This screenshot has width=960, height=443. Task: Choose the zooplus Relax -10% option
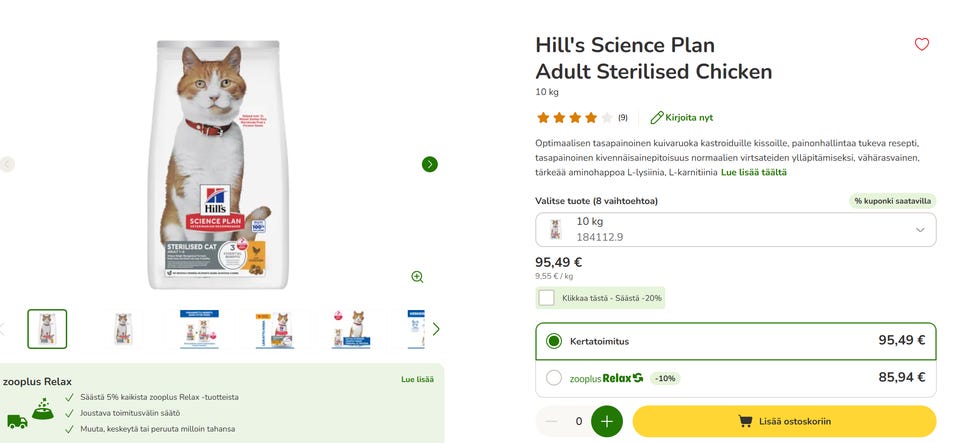[x=554, y=378]
